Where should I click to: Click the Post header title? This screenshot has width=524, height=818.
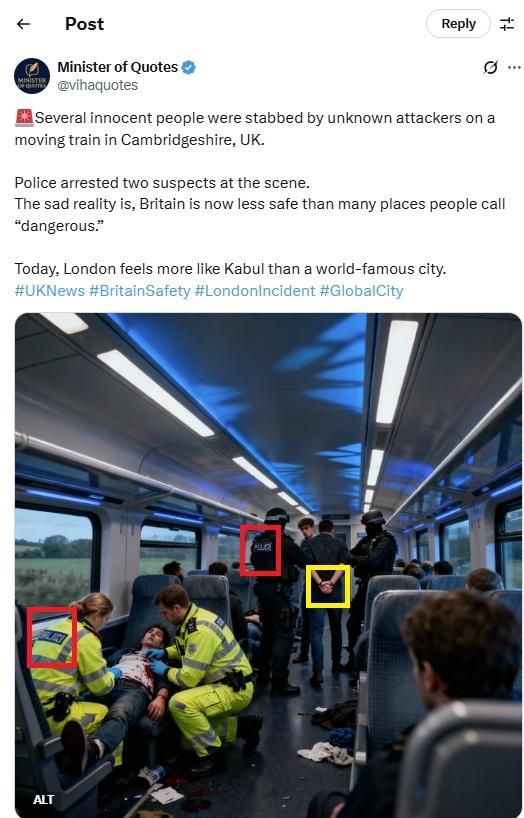click(84, 24)
